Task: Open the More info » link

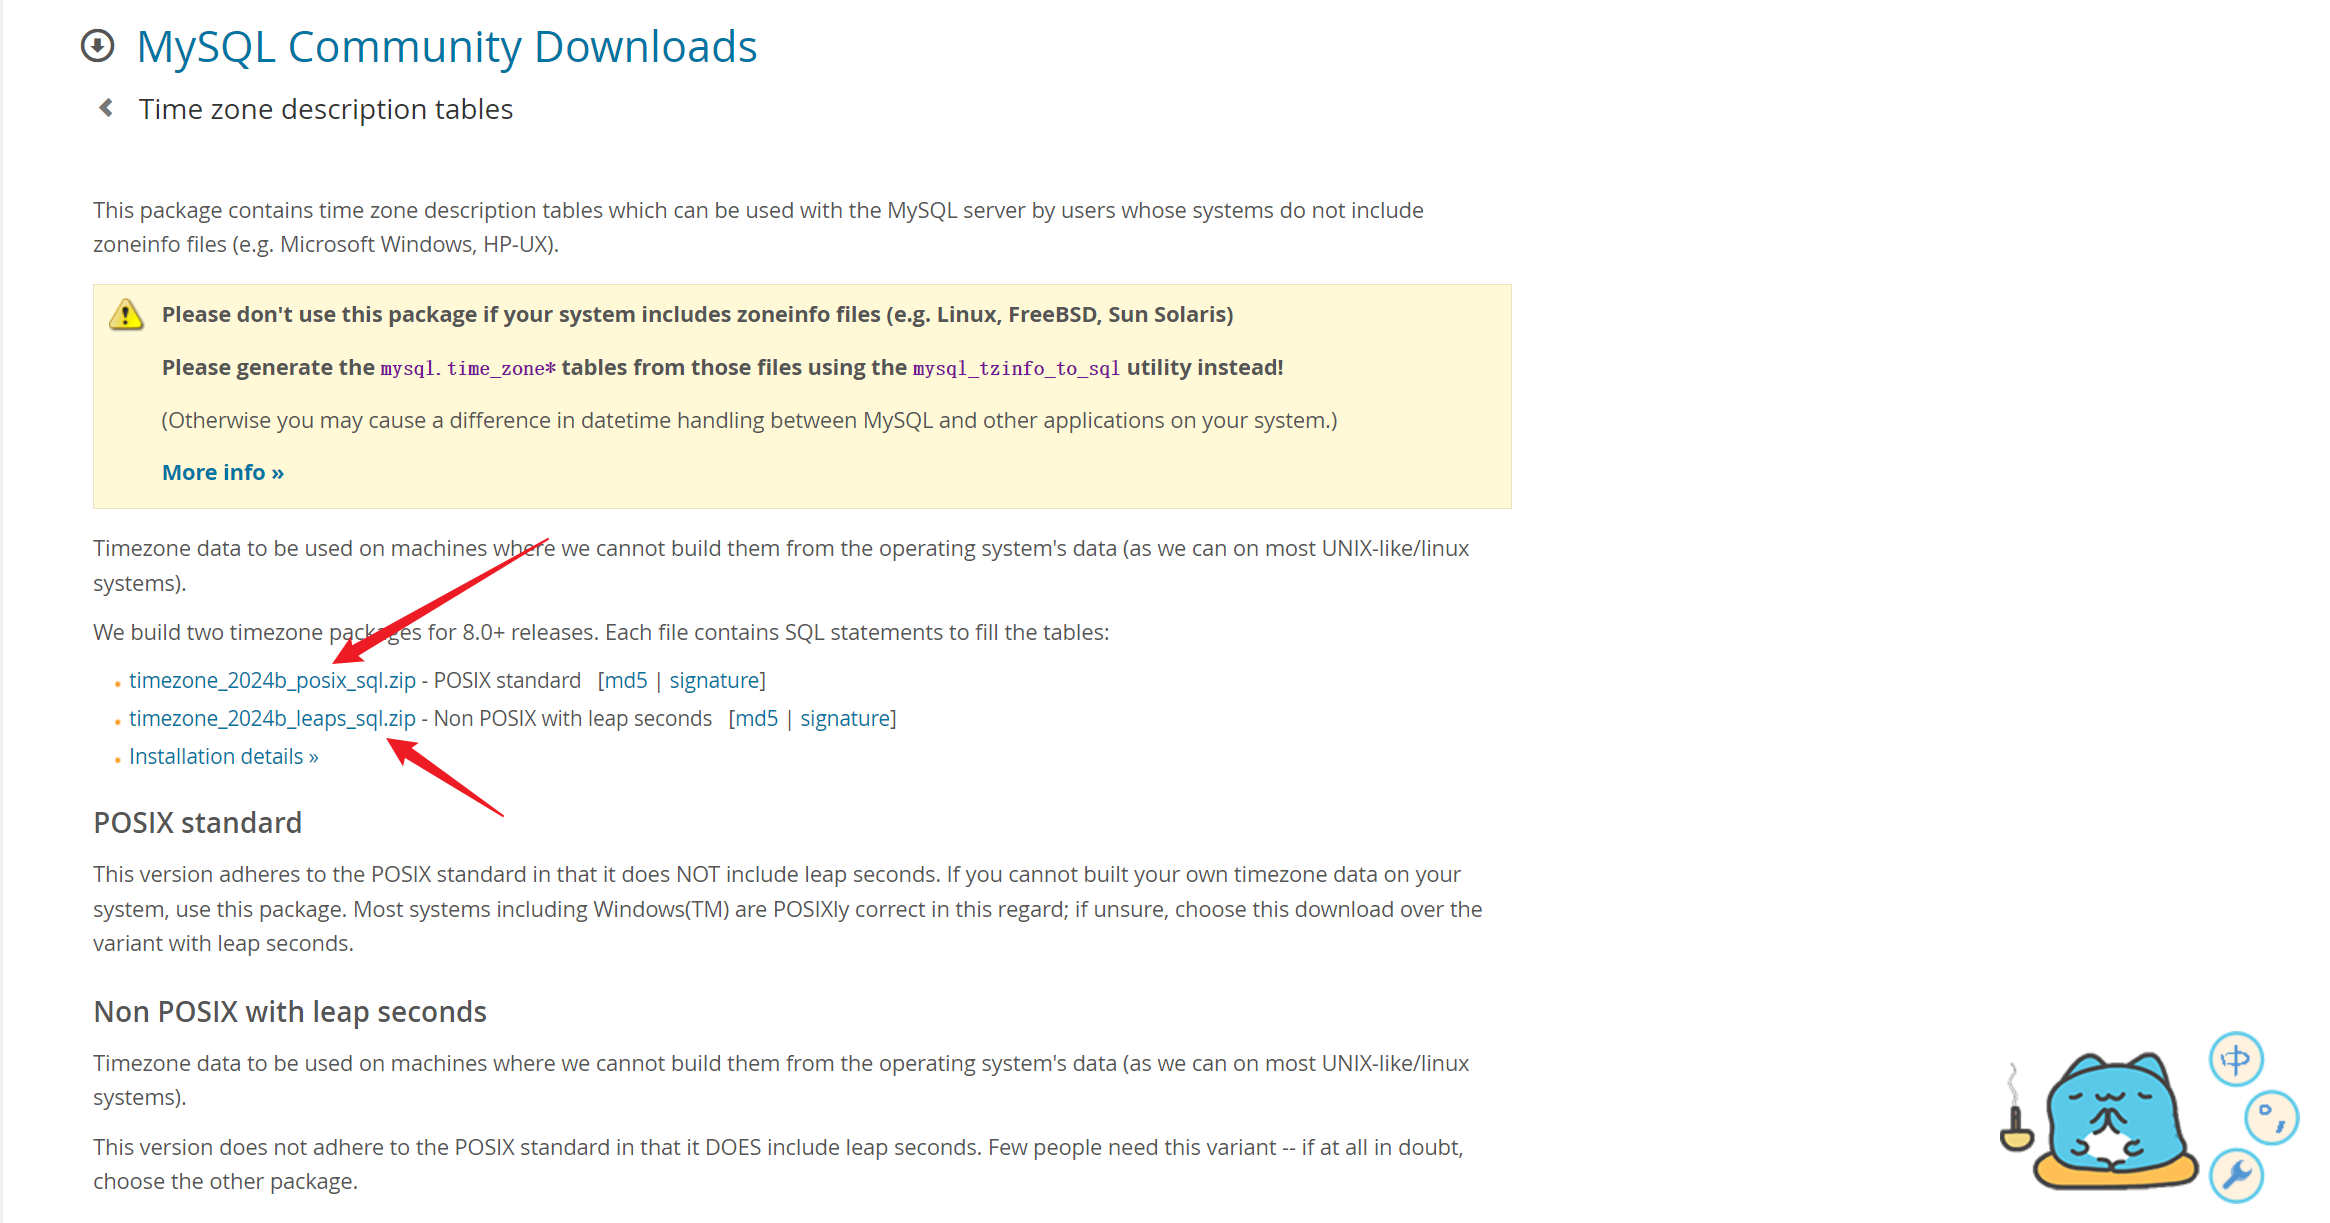Action: 222,473
